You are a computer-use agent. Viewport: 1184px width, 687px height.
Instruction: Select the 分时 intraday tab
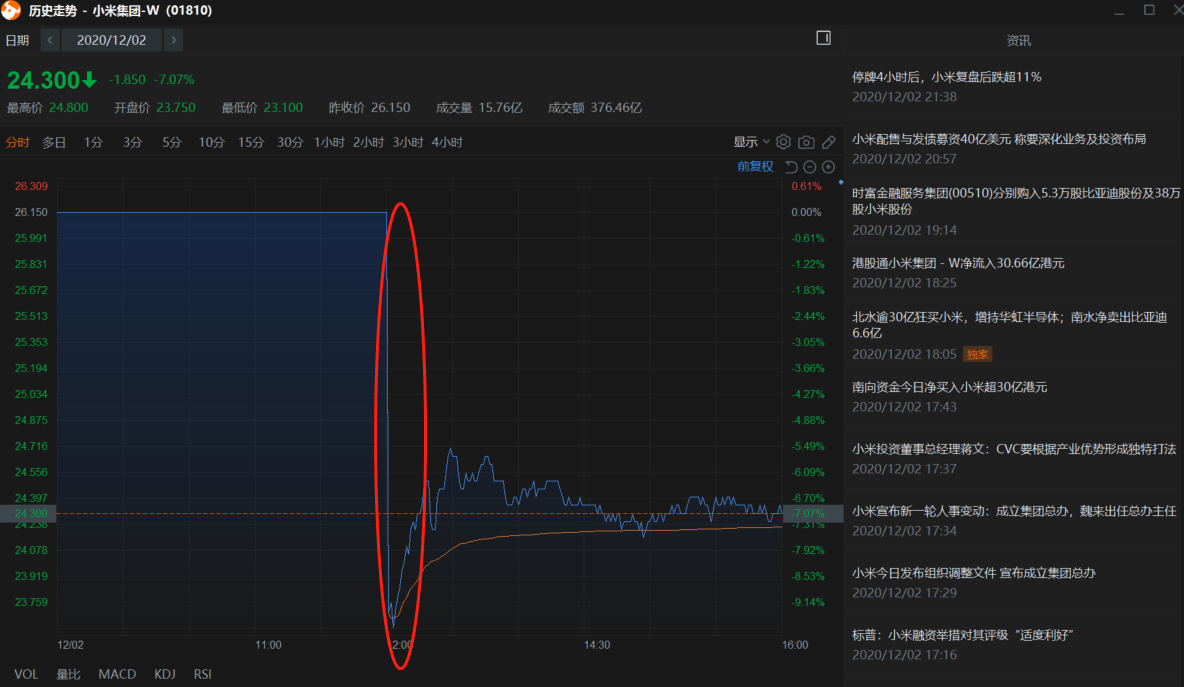[x=17, y=142]
